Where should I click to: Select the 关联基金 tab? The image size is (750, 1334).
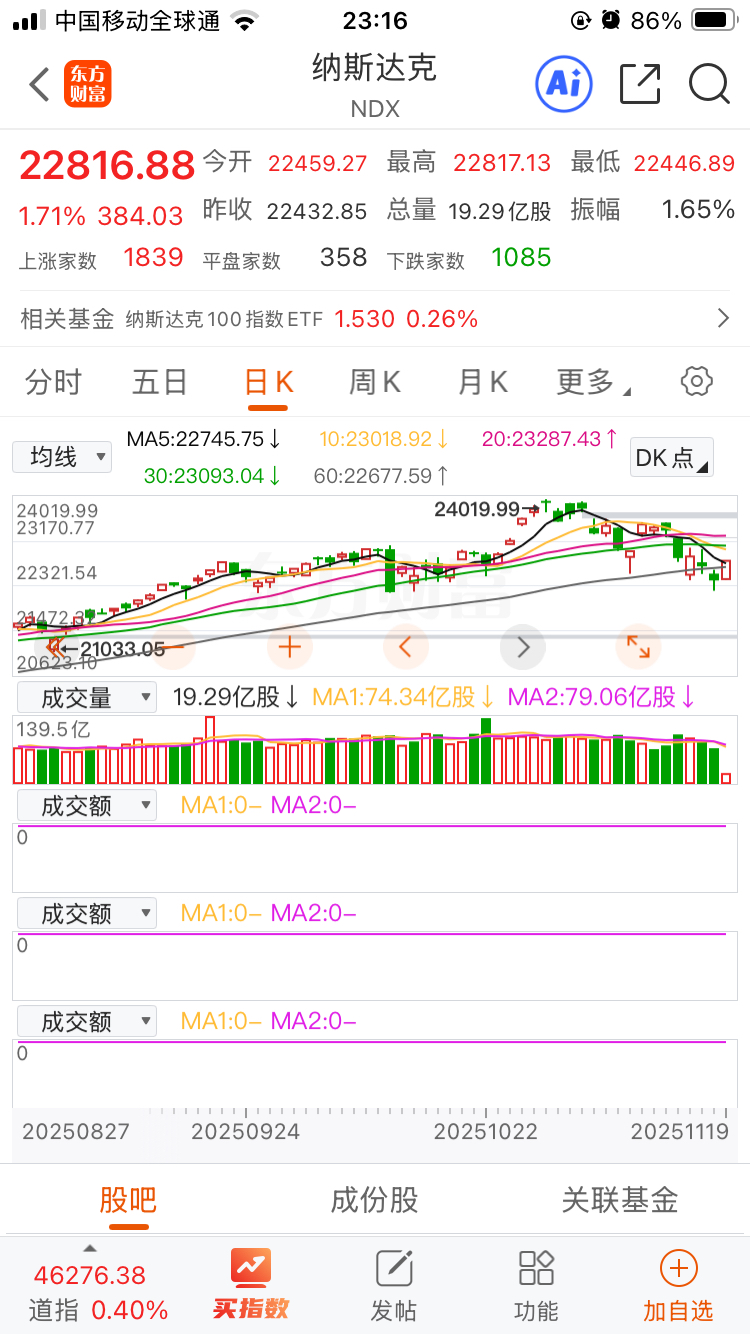620,1199
